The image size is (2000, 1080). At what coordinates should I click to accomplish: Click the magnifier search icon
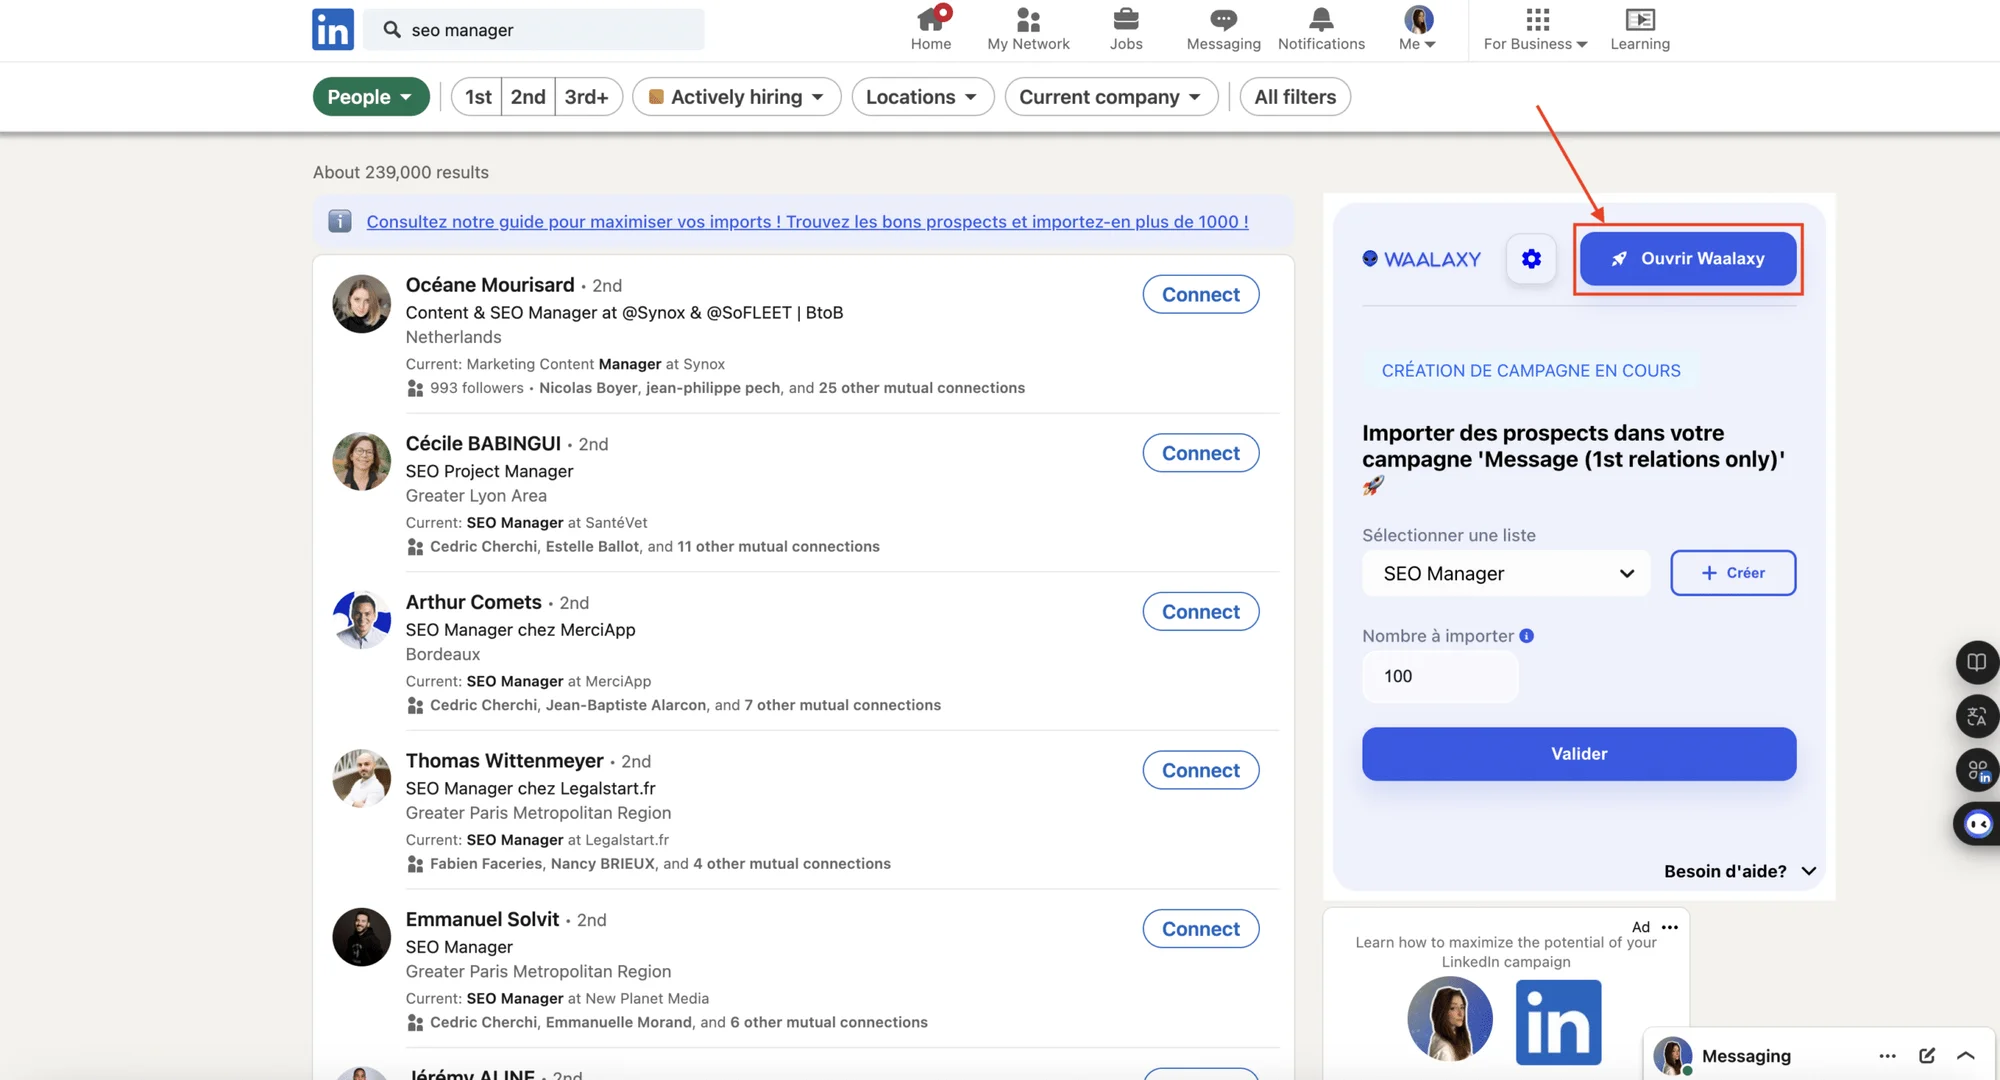(392, 30)
